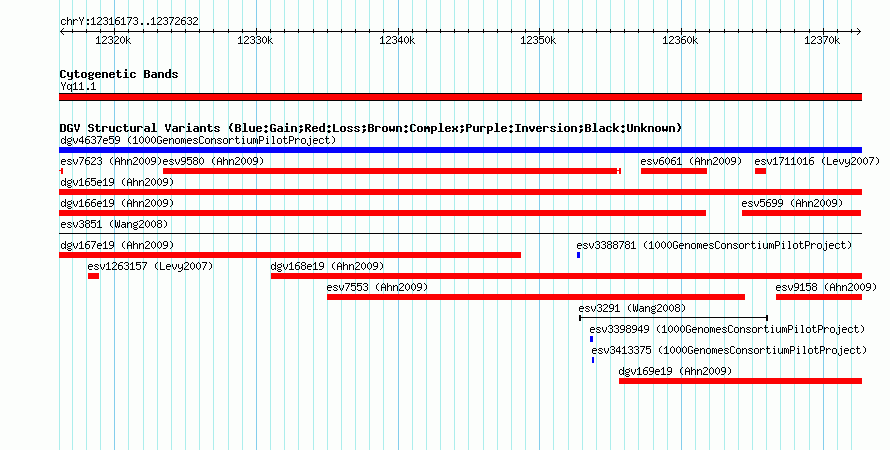Click the blue dgv4637e59 gain variant bar

460,150
